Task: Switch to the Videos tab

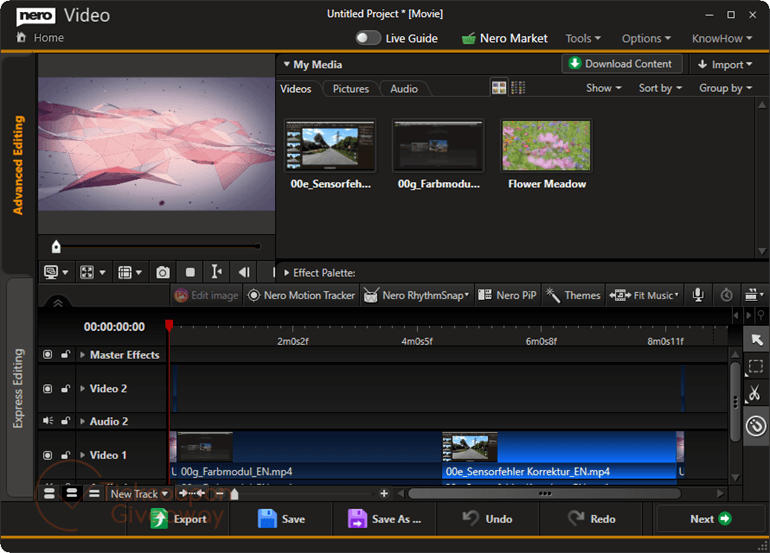Action: click(296, 89)
